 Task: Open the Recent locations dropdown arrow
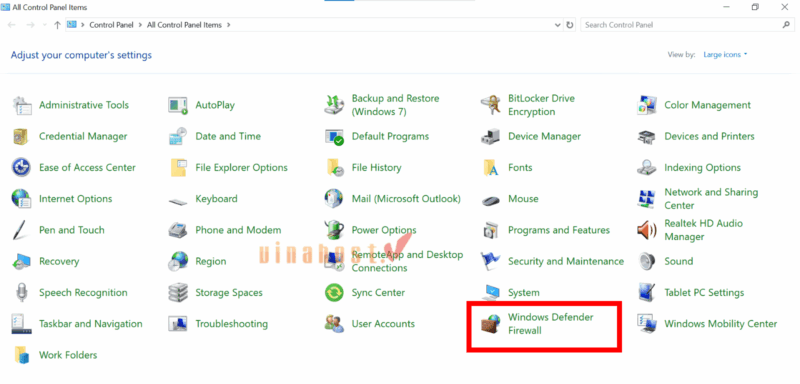point(44,25)
